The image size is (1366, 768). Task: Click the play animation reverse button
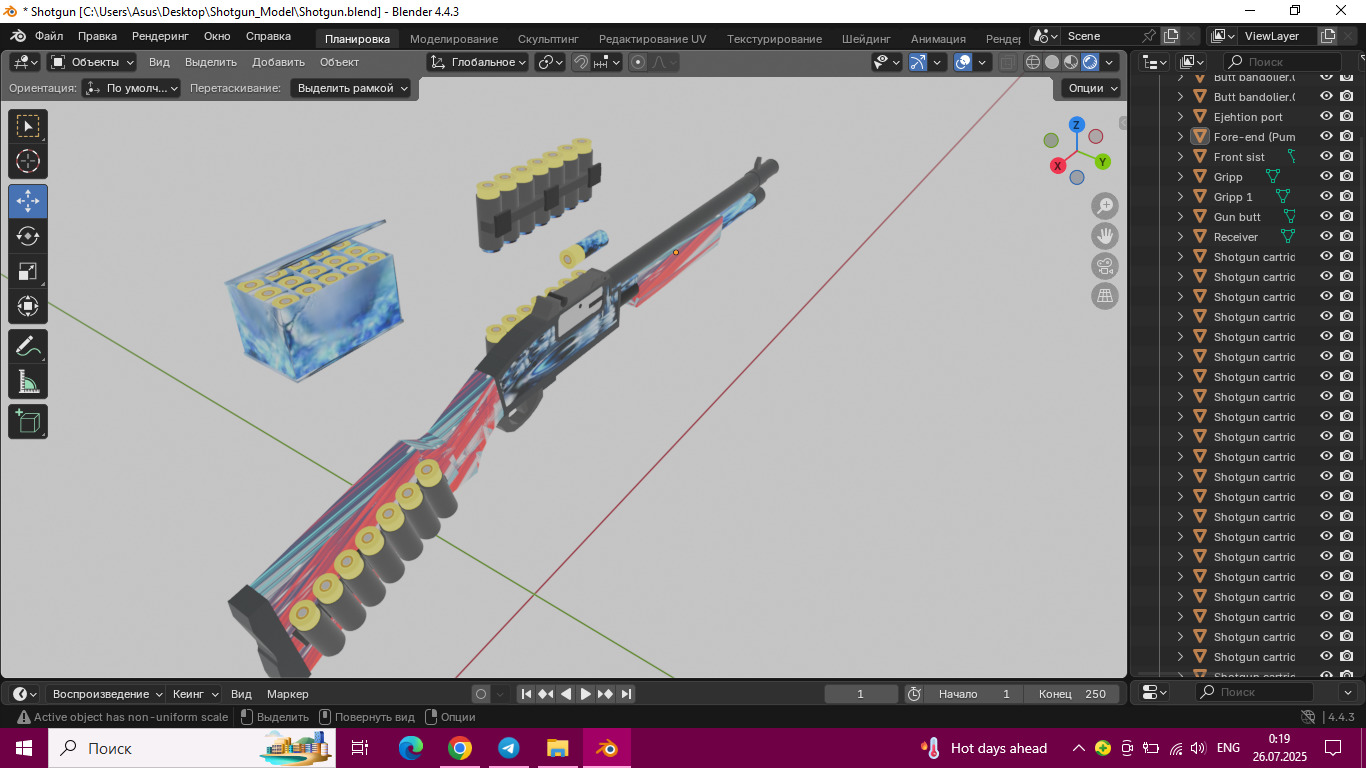(566, 694)
